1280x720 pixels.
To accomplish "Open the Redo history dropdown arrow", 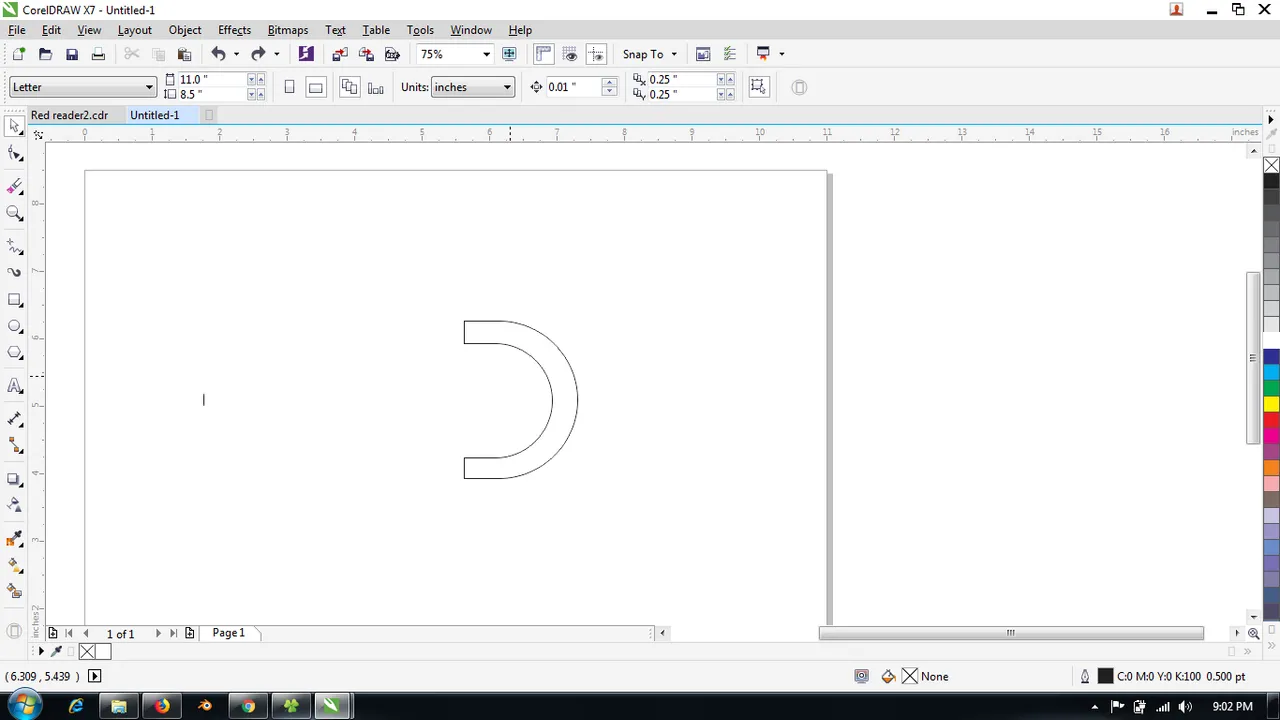I will [x=276, y=54].
